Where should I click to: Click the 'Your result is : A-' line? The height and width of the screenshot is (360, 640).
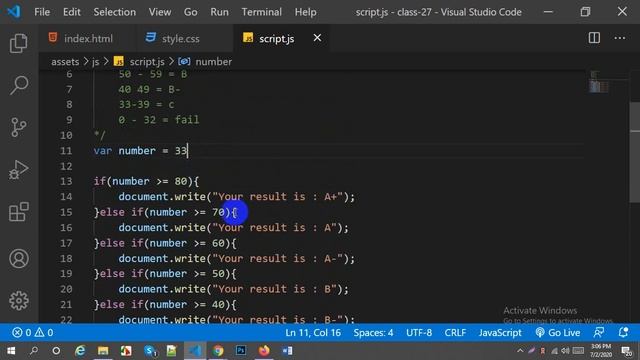(x=237, y=258)
